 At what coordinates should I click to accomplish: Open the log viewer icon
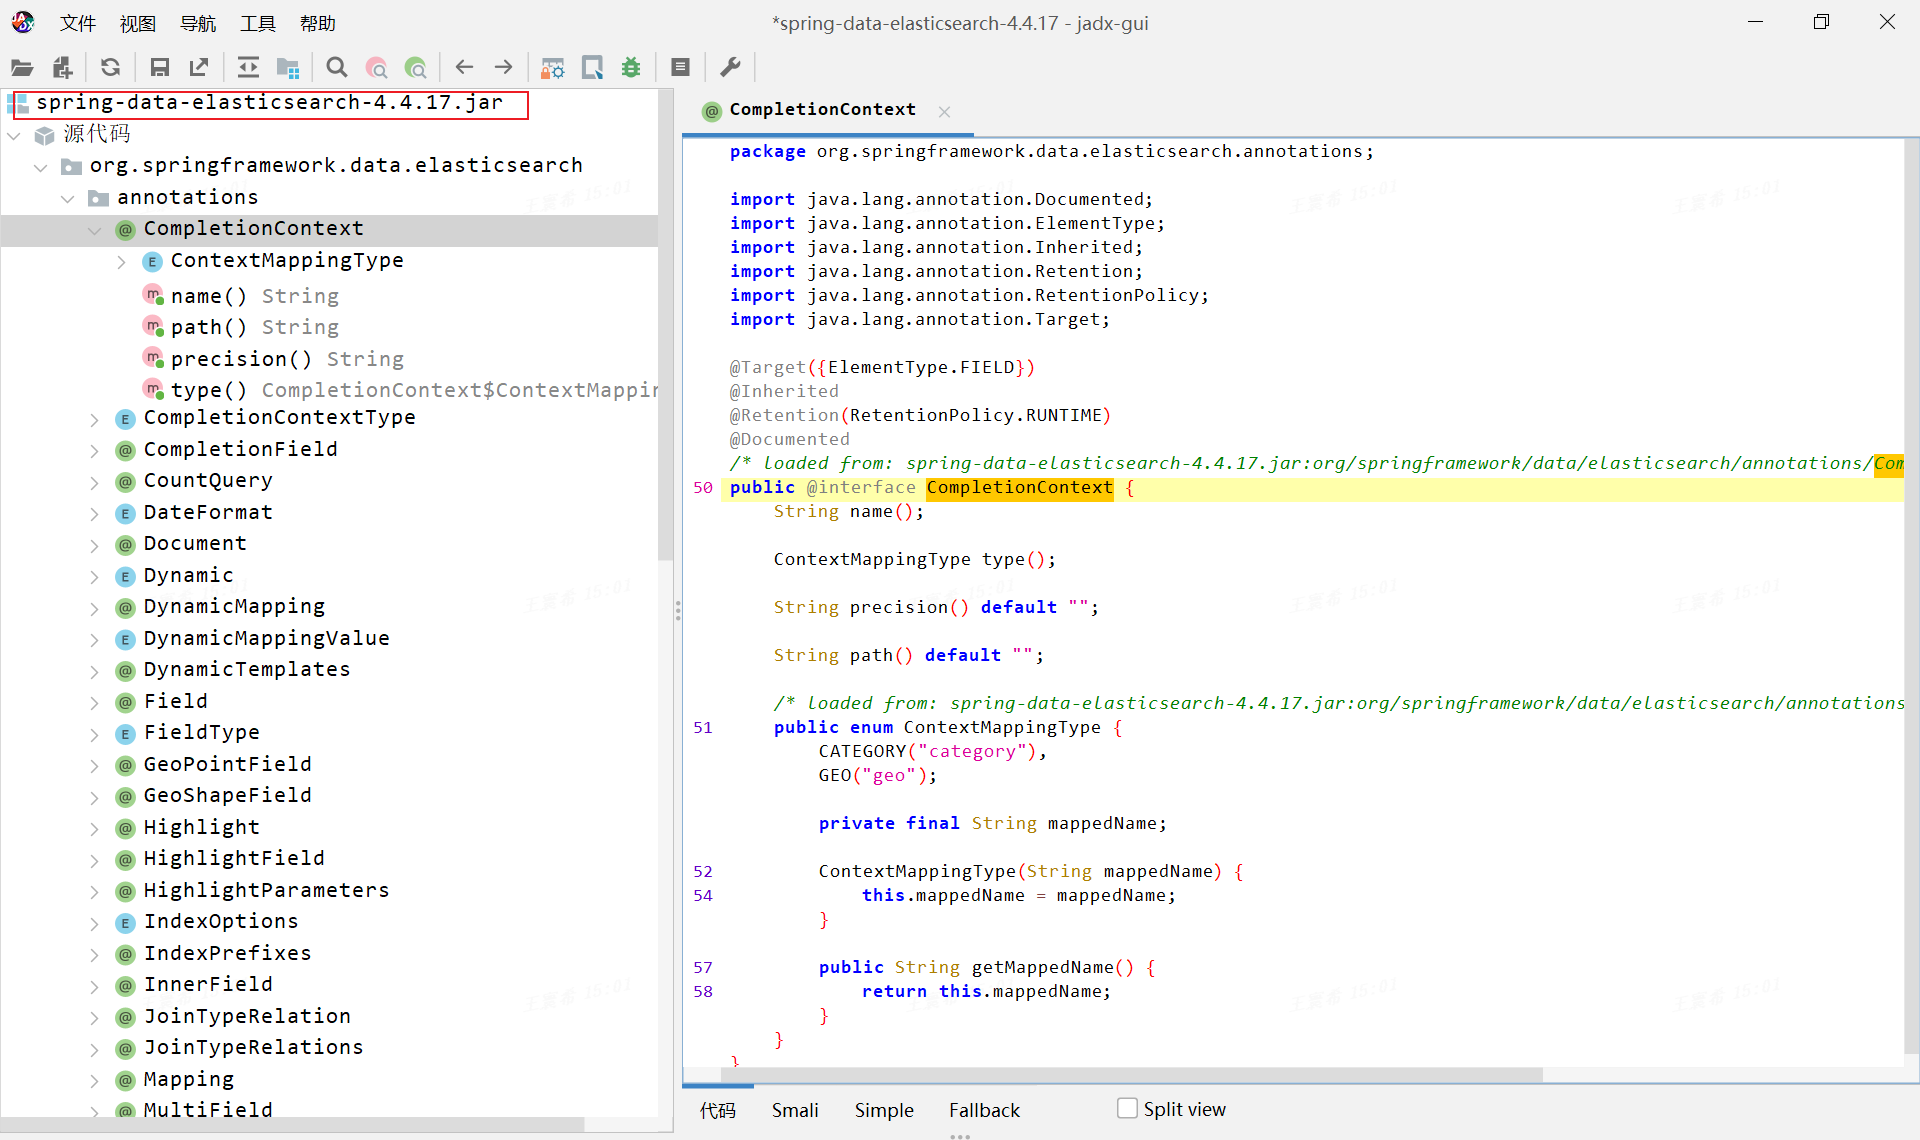click(x=680, y=67)
